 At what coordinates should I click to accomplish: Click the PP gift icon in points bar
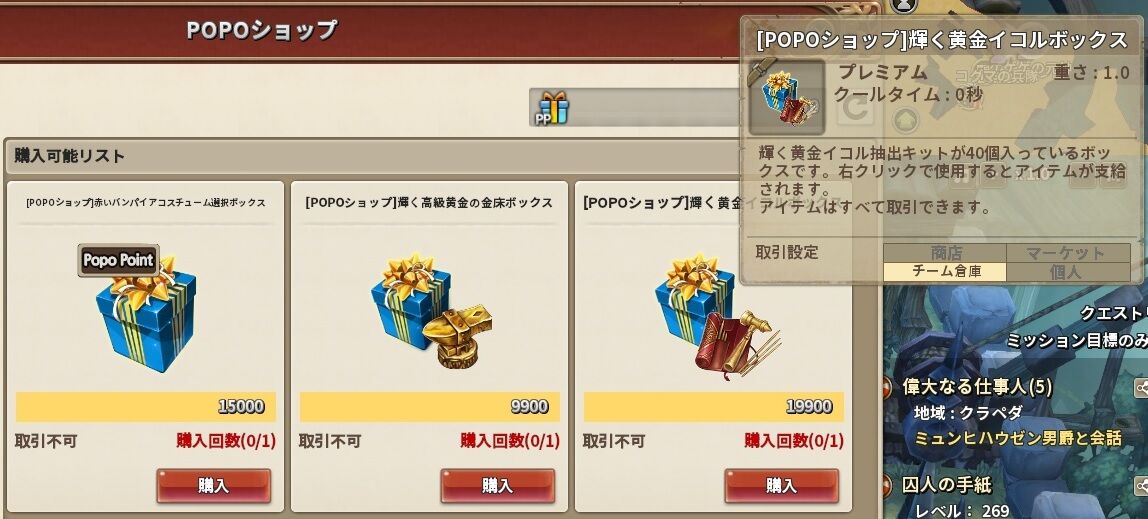coord(553,108)
